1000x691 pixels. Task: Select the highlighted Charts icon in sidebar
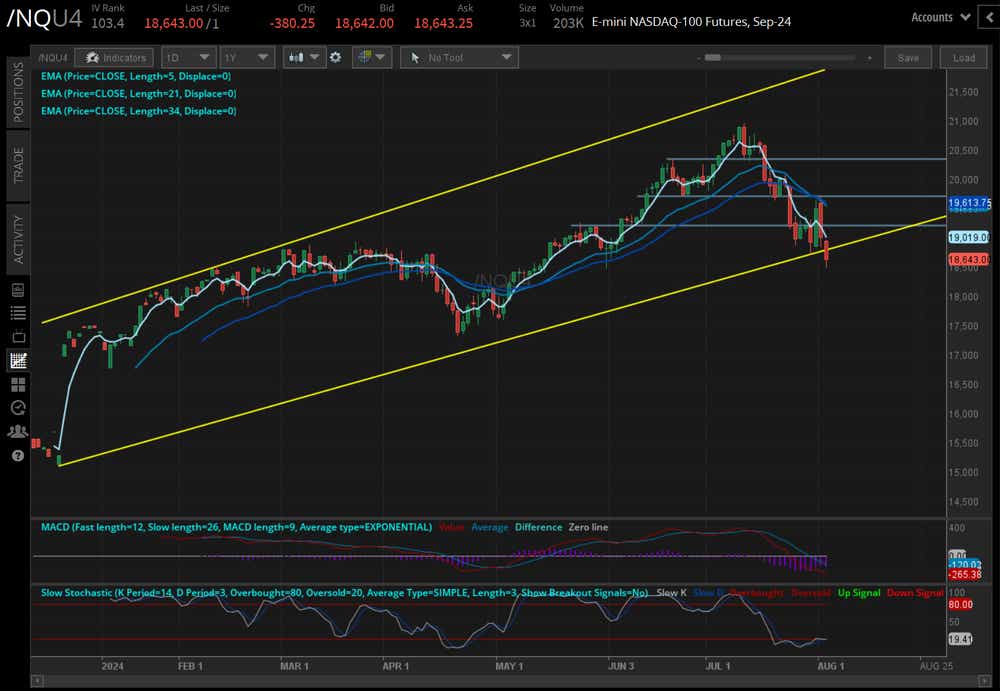pyautogui.click(x=16, y=360)
